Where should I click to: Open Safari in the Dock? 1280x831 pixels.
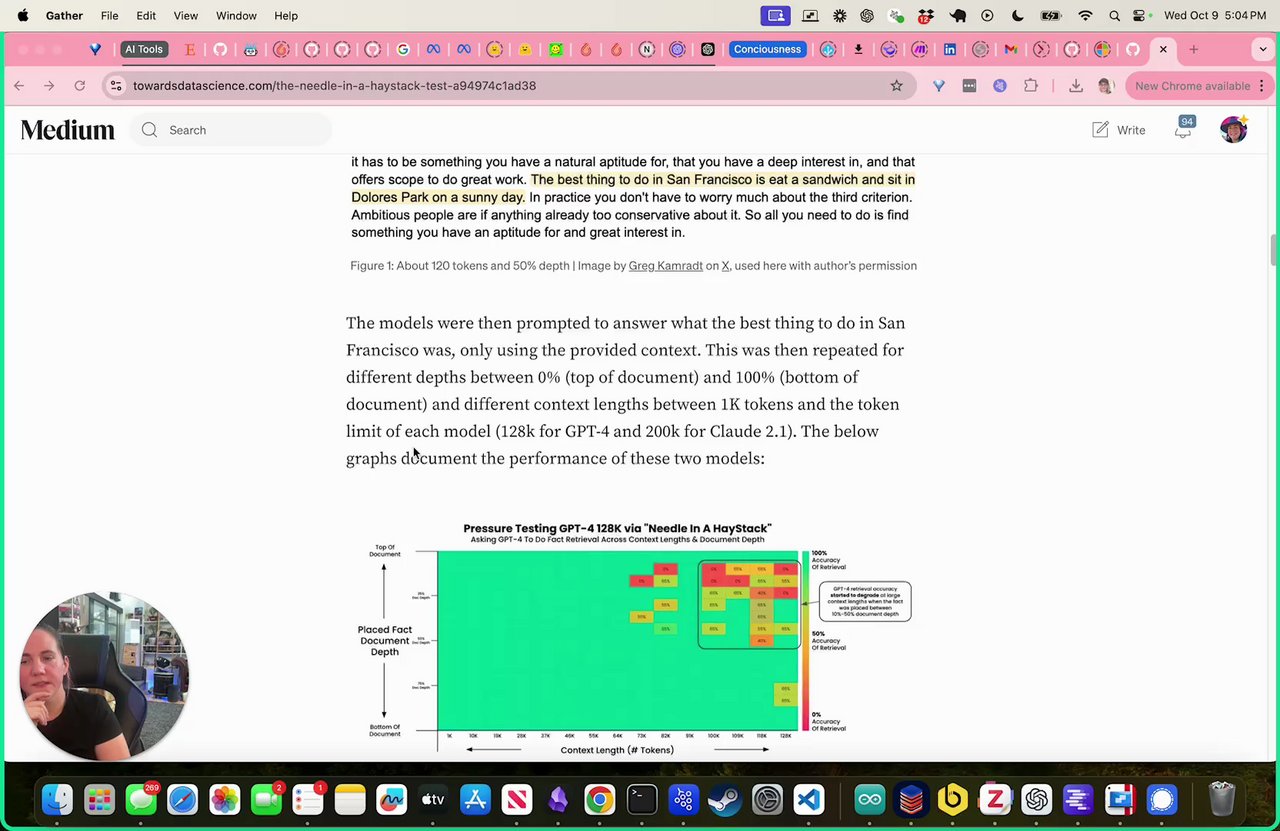(x=183, y=800)
